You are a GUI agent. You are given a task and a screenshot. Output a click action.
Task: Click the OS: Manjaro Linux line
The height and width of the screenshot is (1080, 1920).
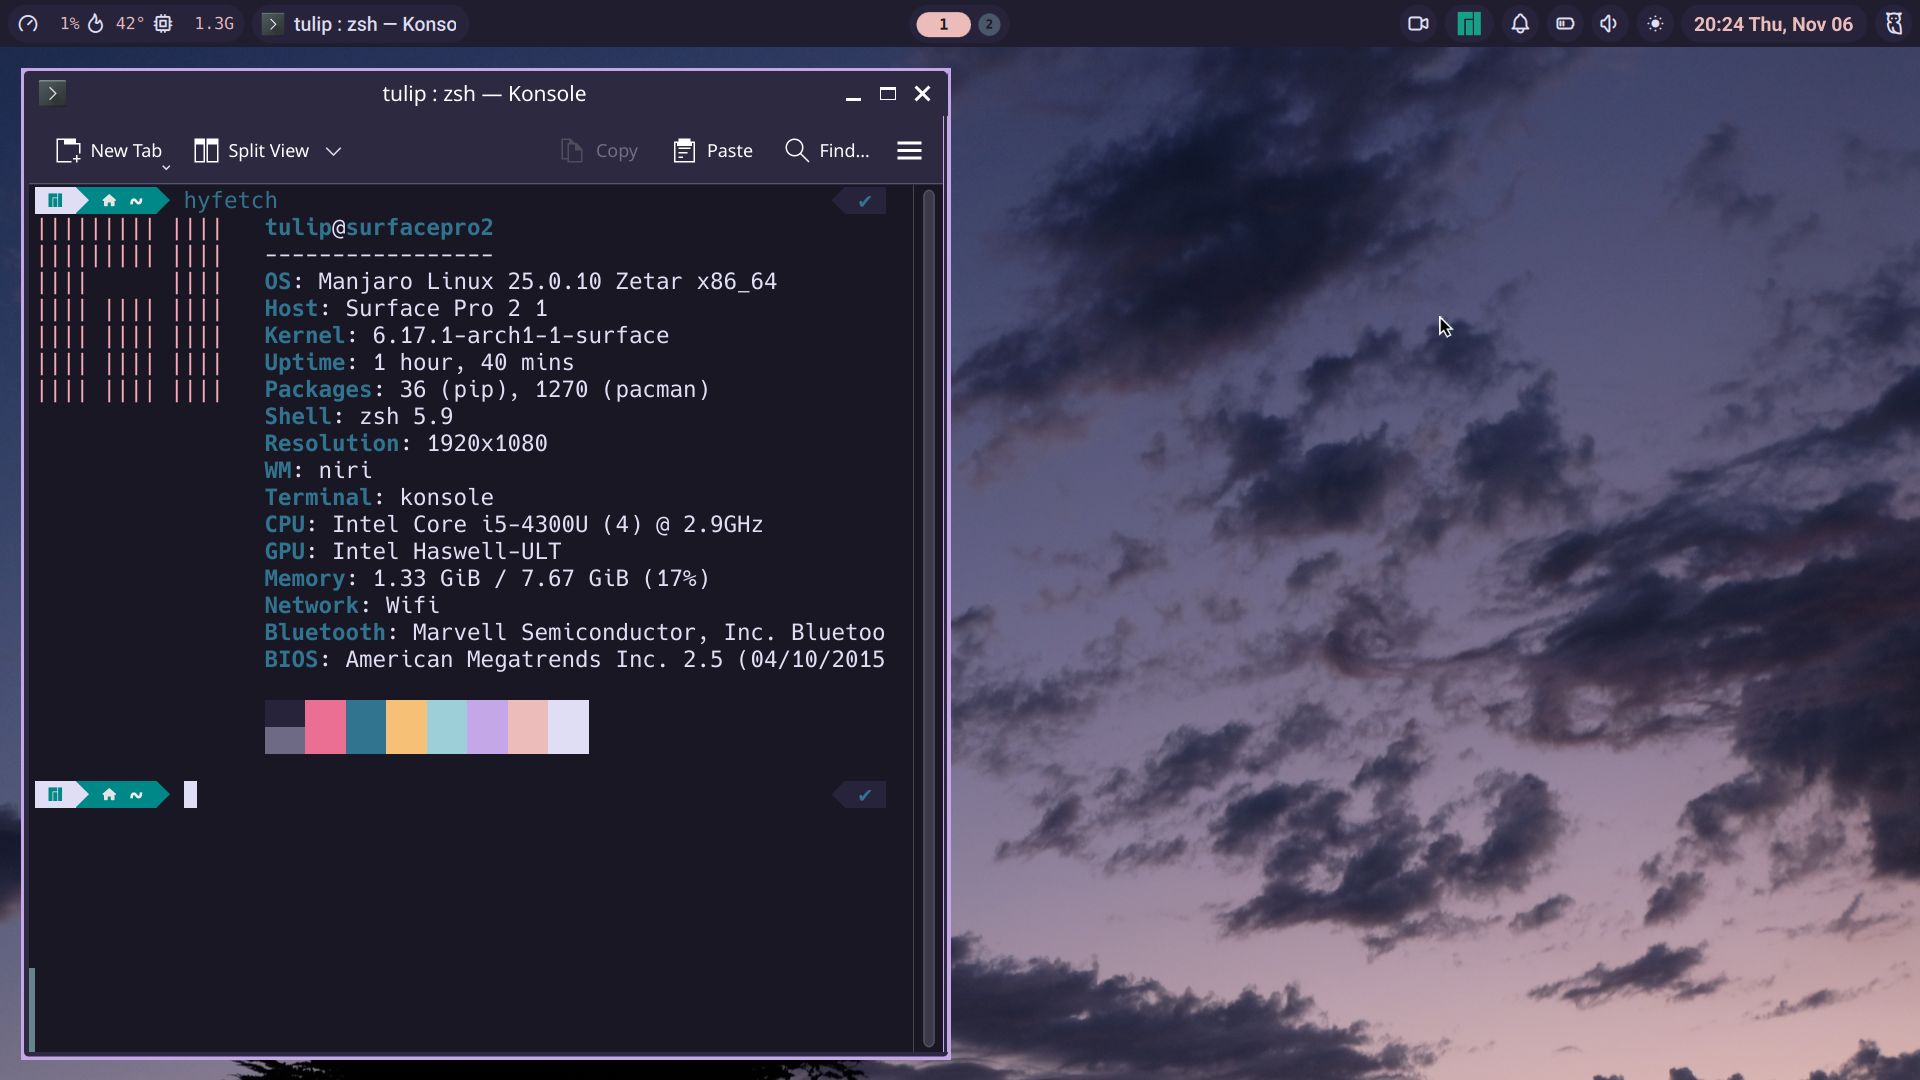(520, 282)
